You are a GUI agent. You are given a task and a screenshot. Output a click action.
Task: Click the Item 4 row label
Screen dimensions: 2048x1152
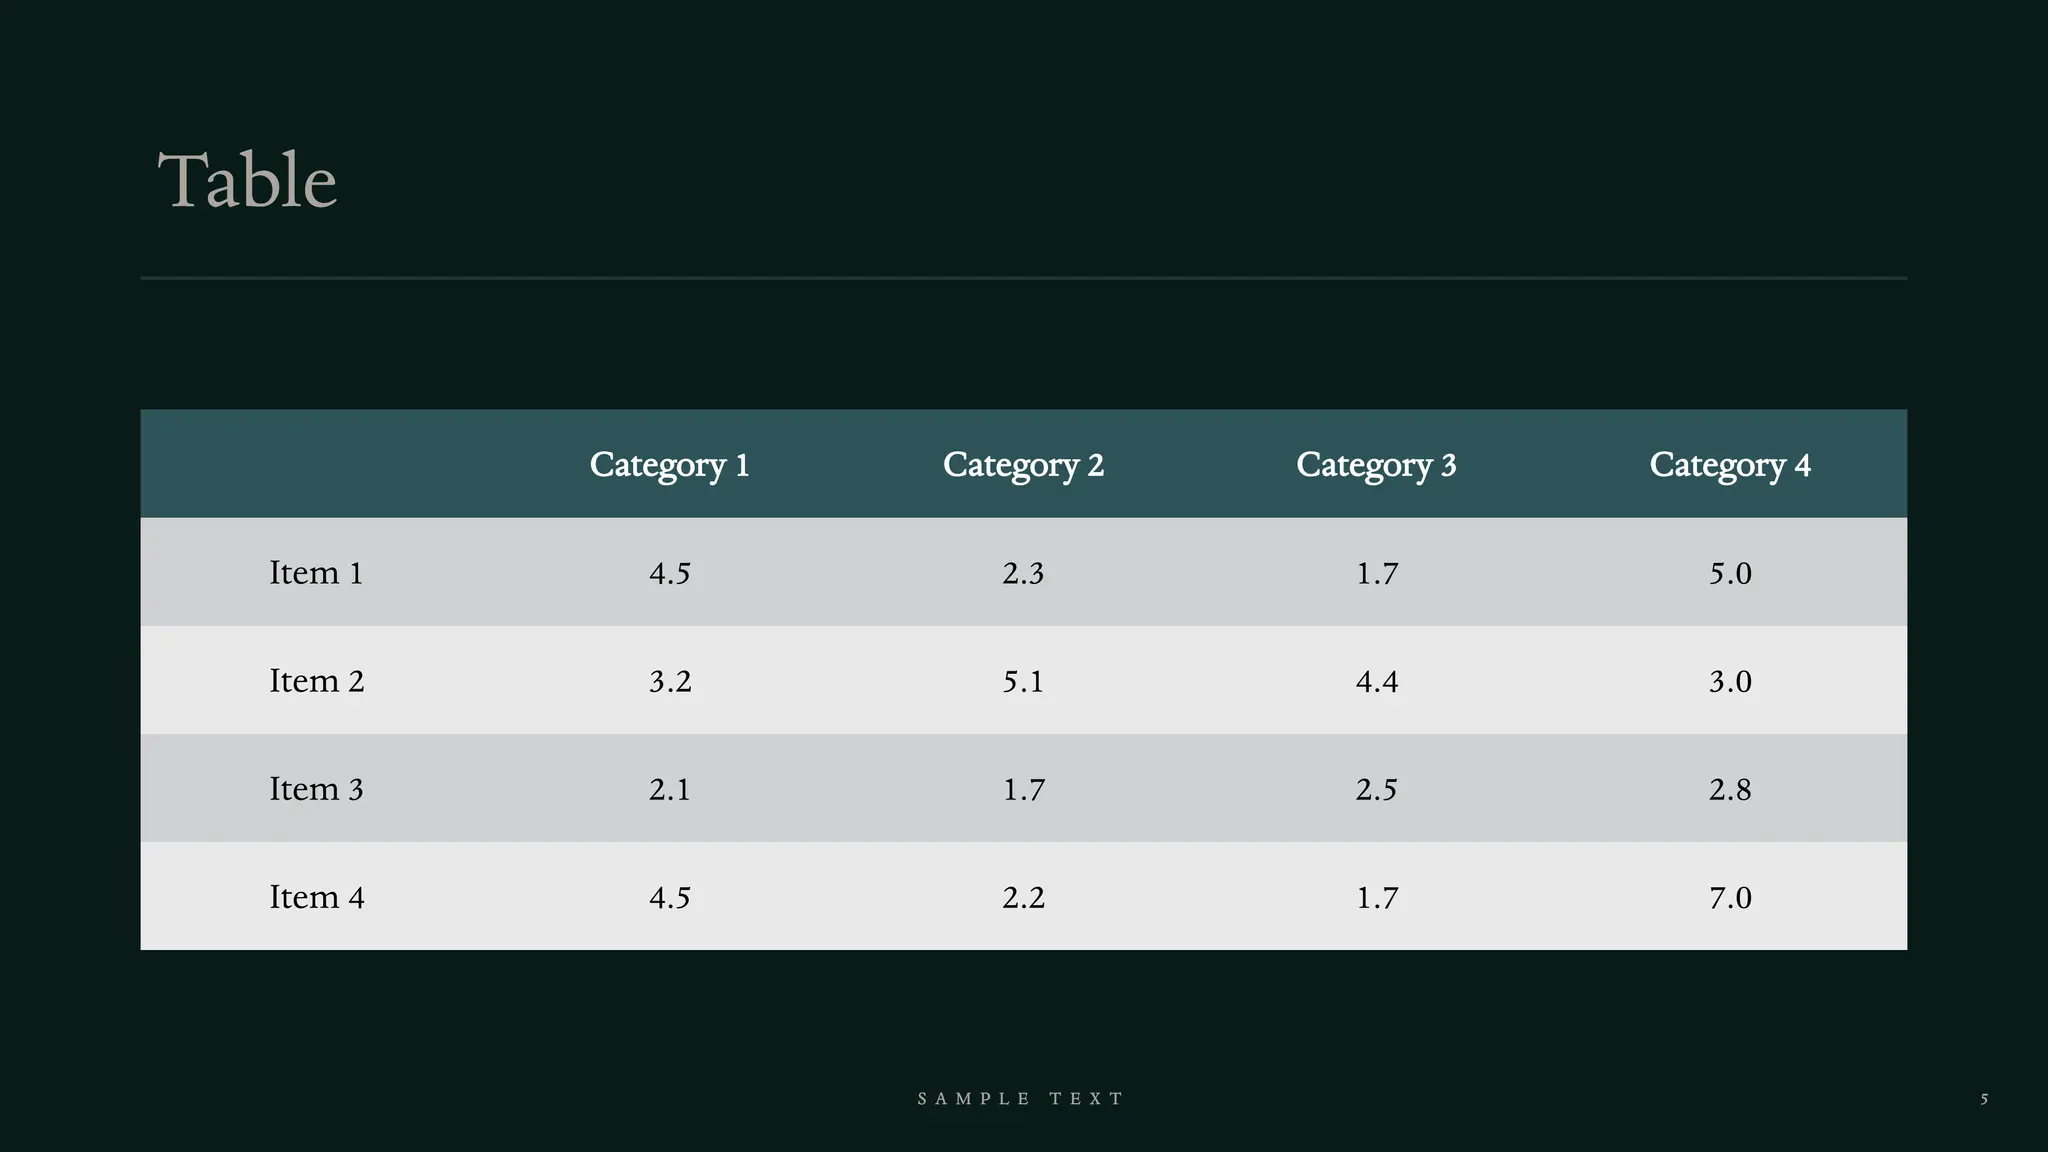click(x=316, y=897)
